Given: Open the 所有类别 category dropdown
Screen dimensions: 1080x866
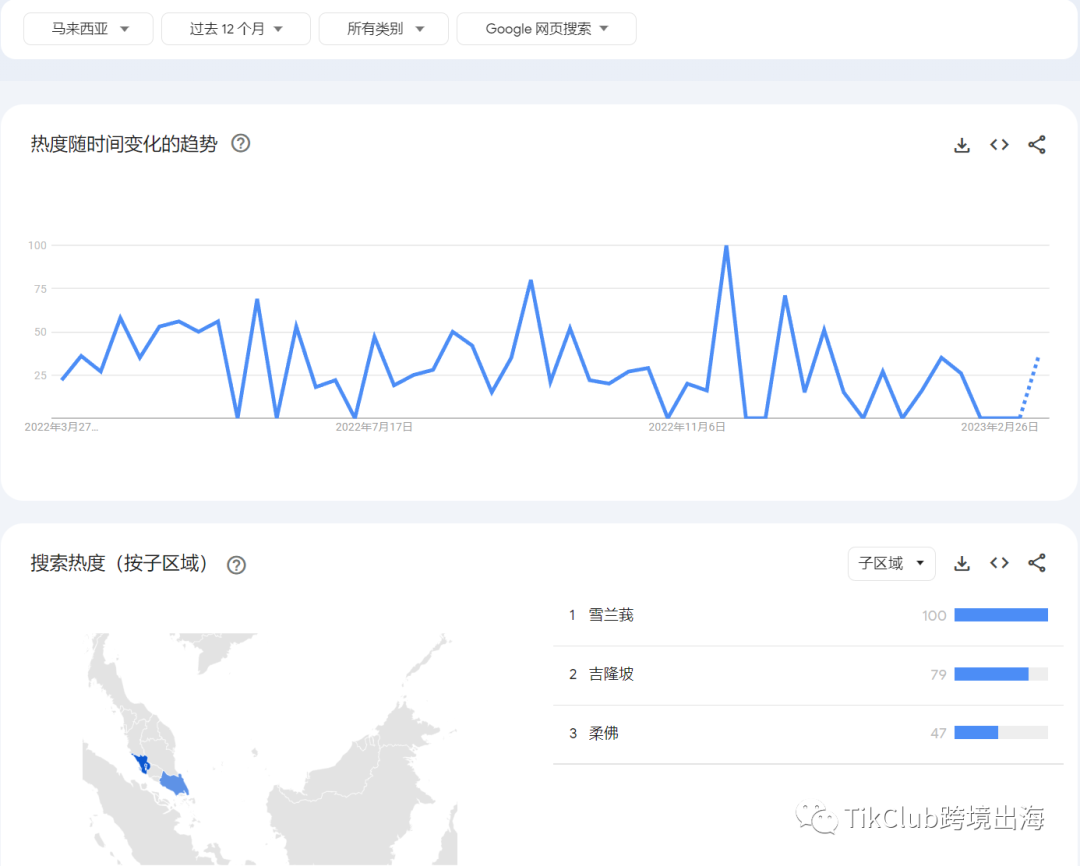Looking at the screenshot, I should [384, 29].
